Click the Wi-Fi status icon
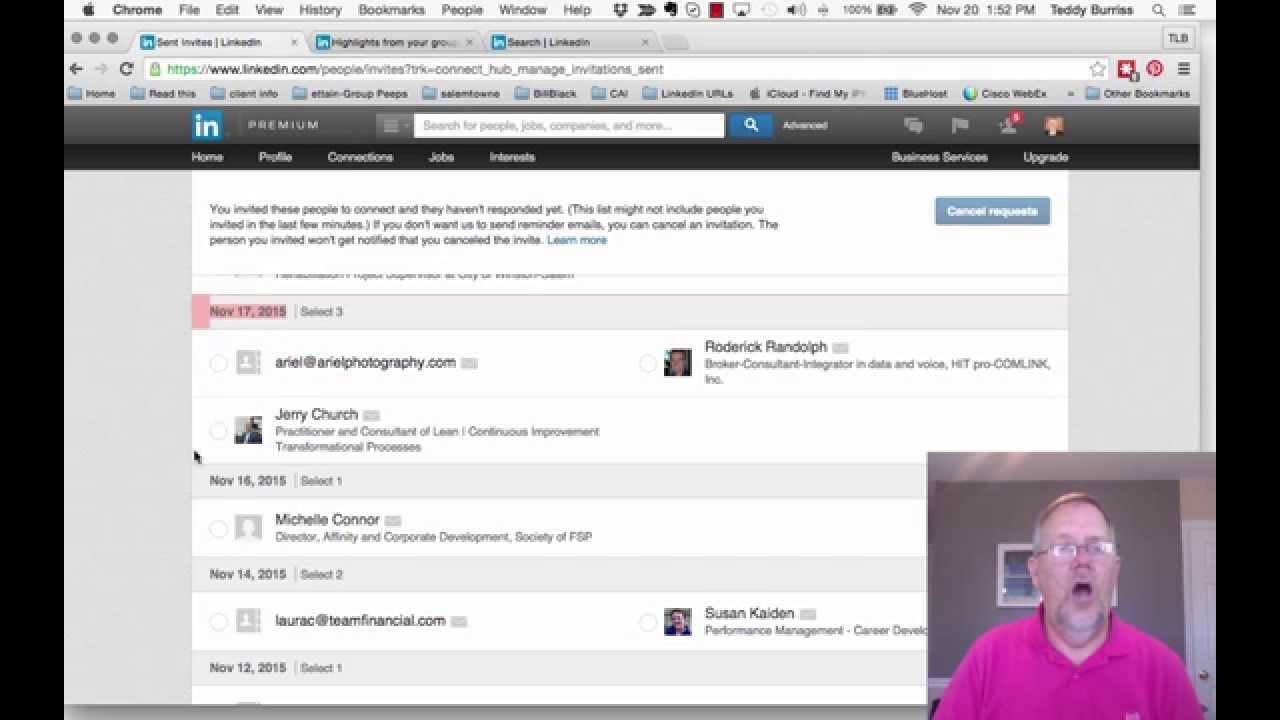This screenshot has height=720, width=1280. tap(917, 10)
